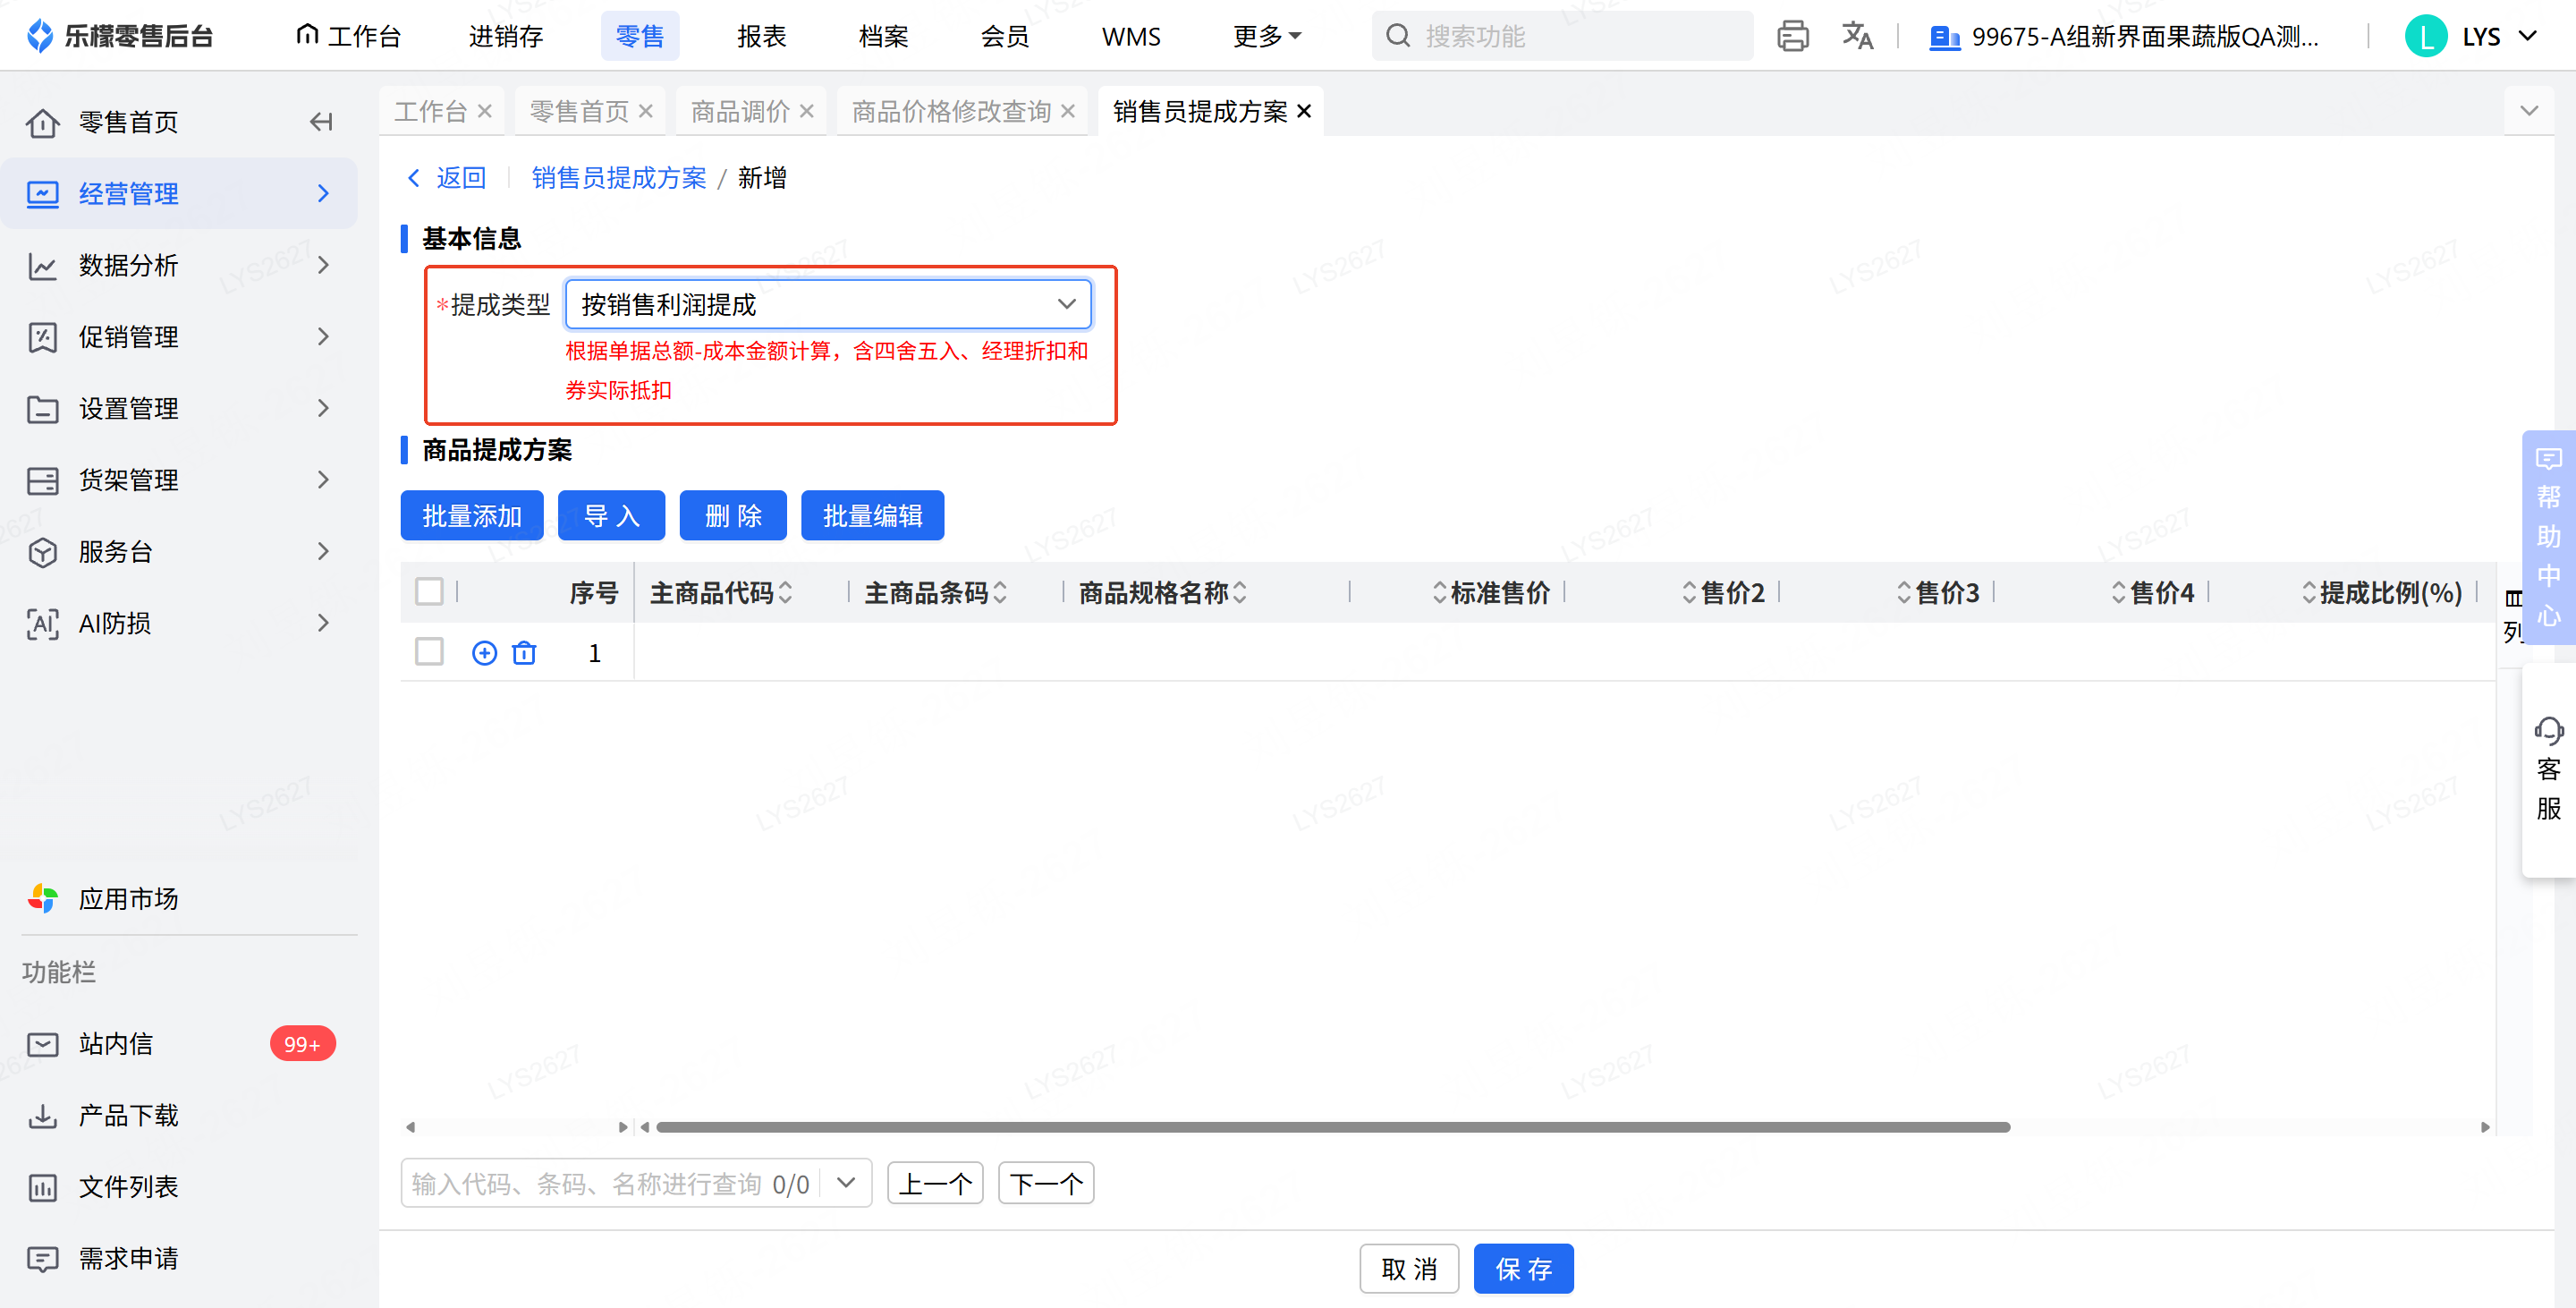Open the tab list dropdown chevron
2576x1308 pixels.
2529,111
